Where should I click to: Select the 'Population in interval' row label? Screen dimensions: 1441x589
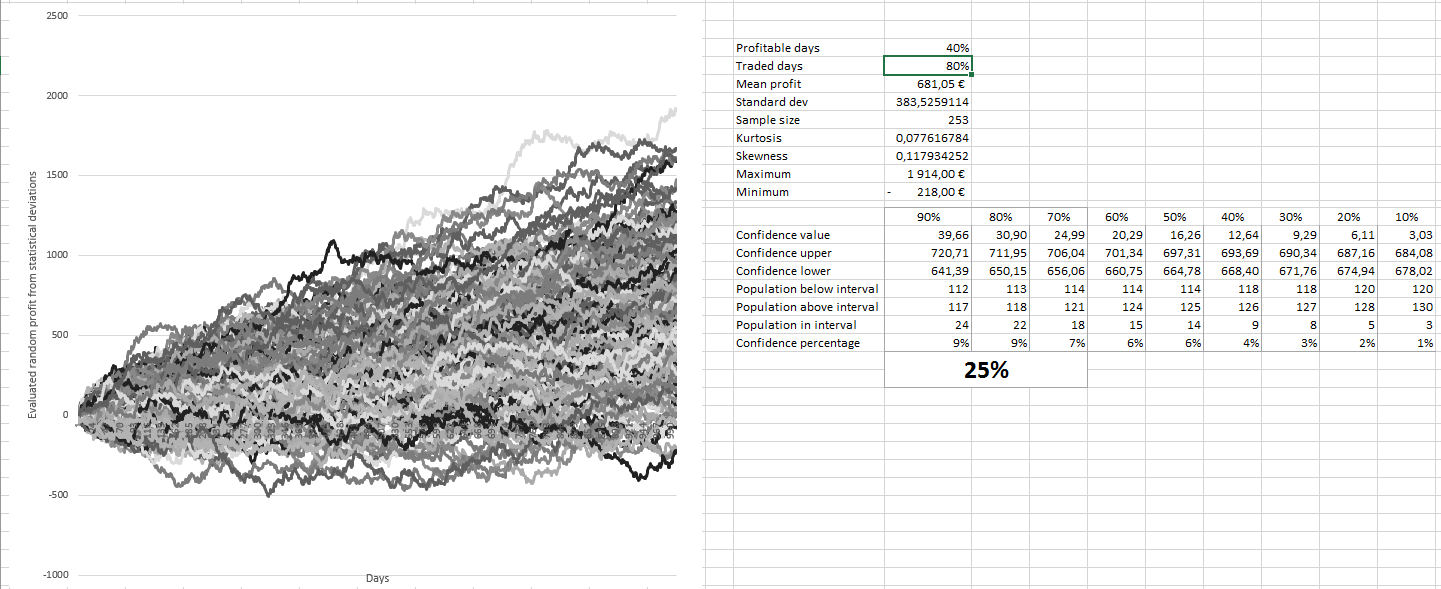coord(808,325)
